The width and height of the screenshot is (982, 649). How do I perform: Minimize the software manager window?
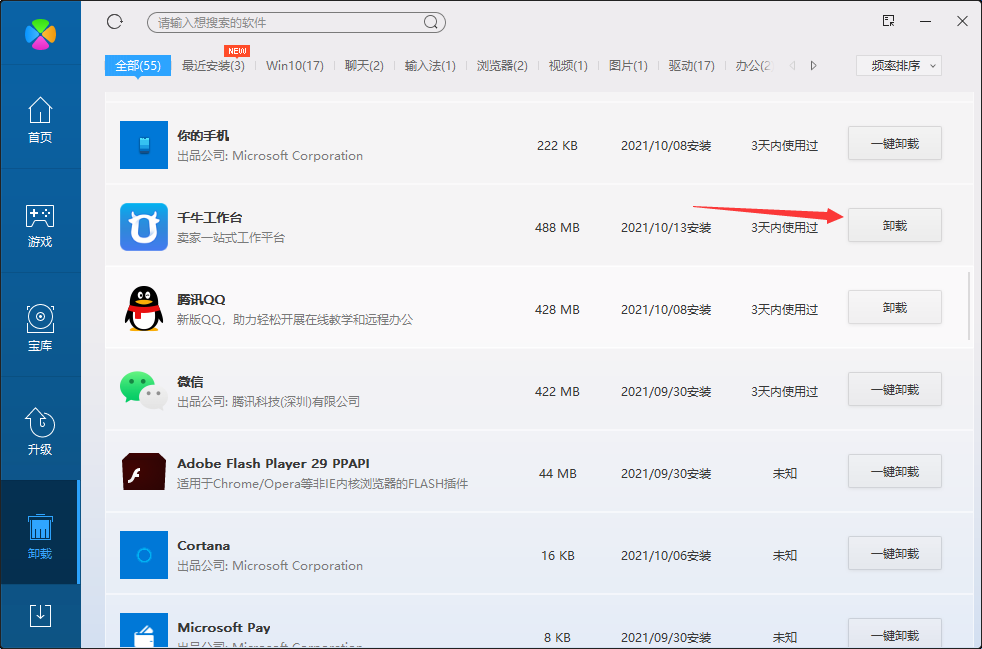coord(926,21)
